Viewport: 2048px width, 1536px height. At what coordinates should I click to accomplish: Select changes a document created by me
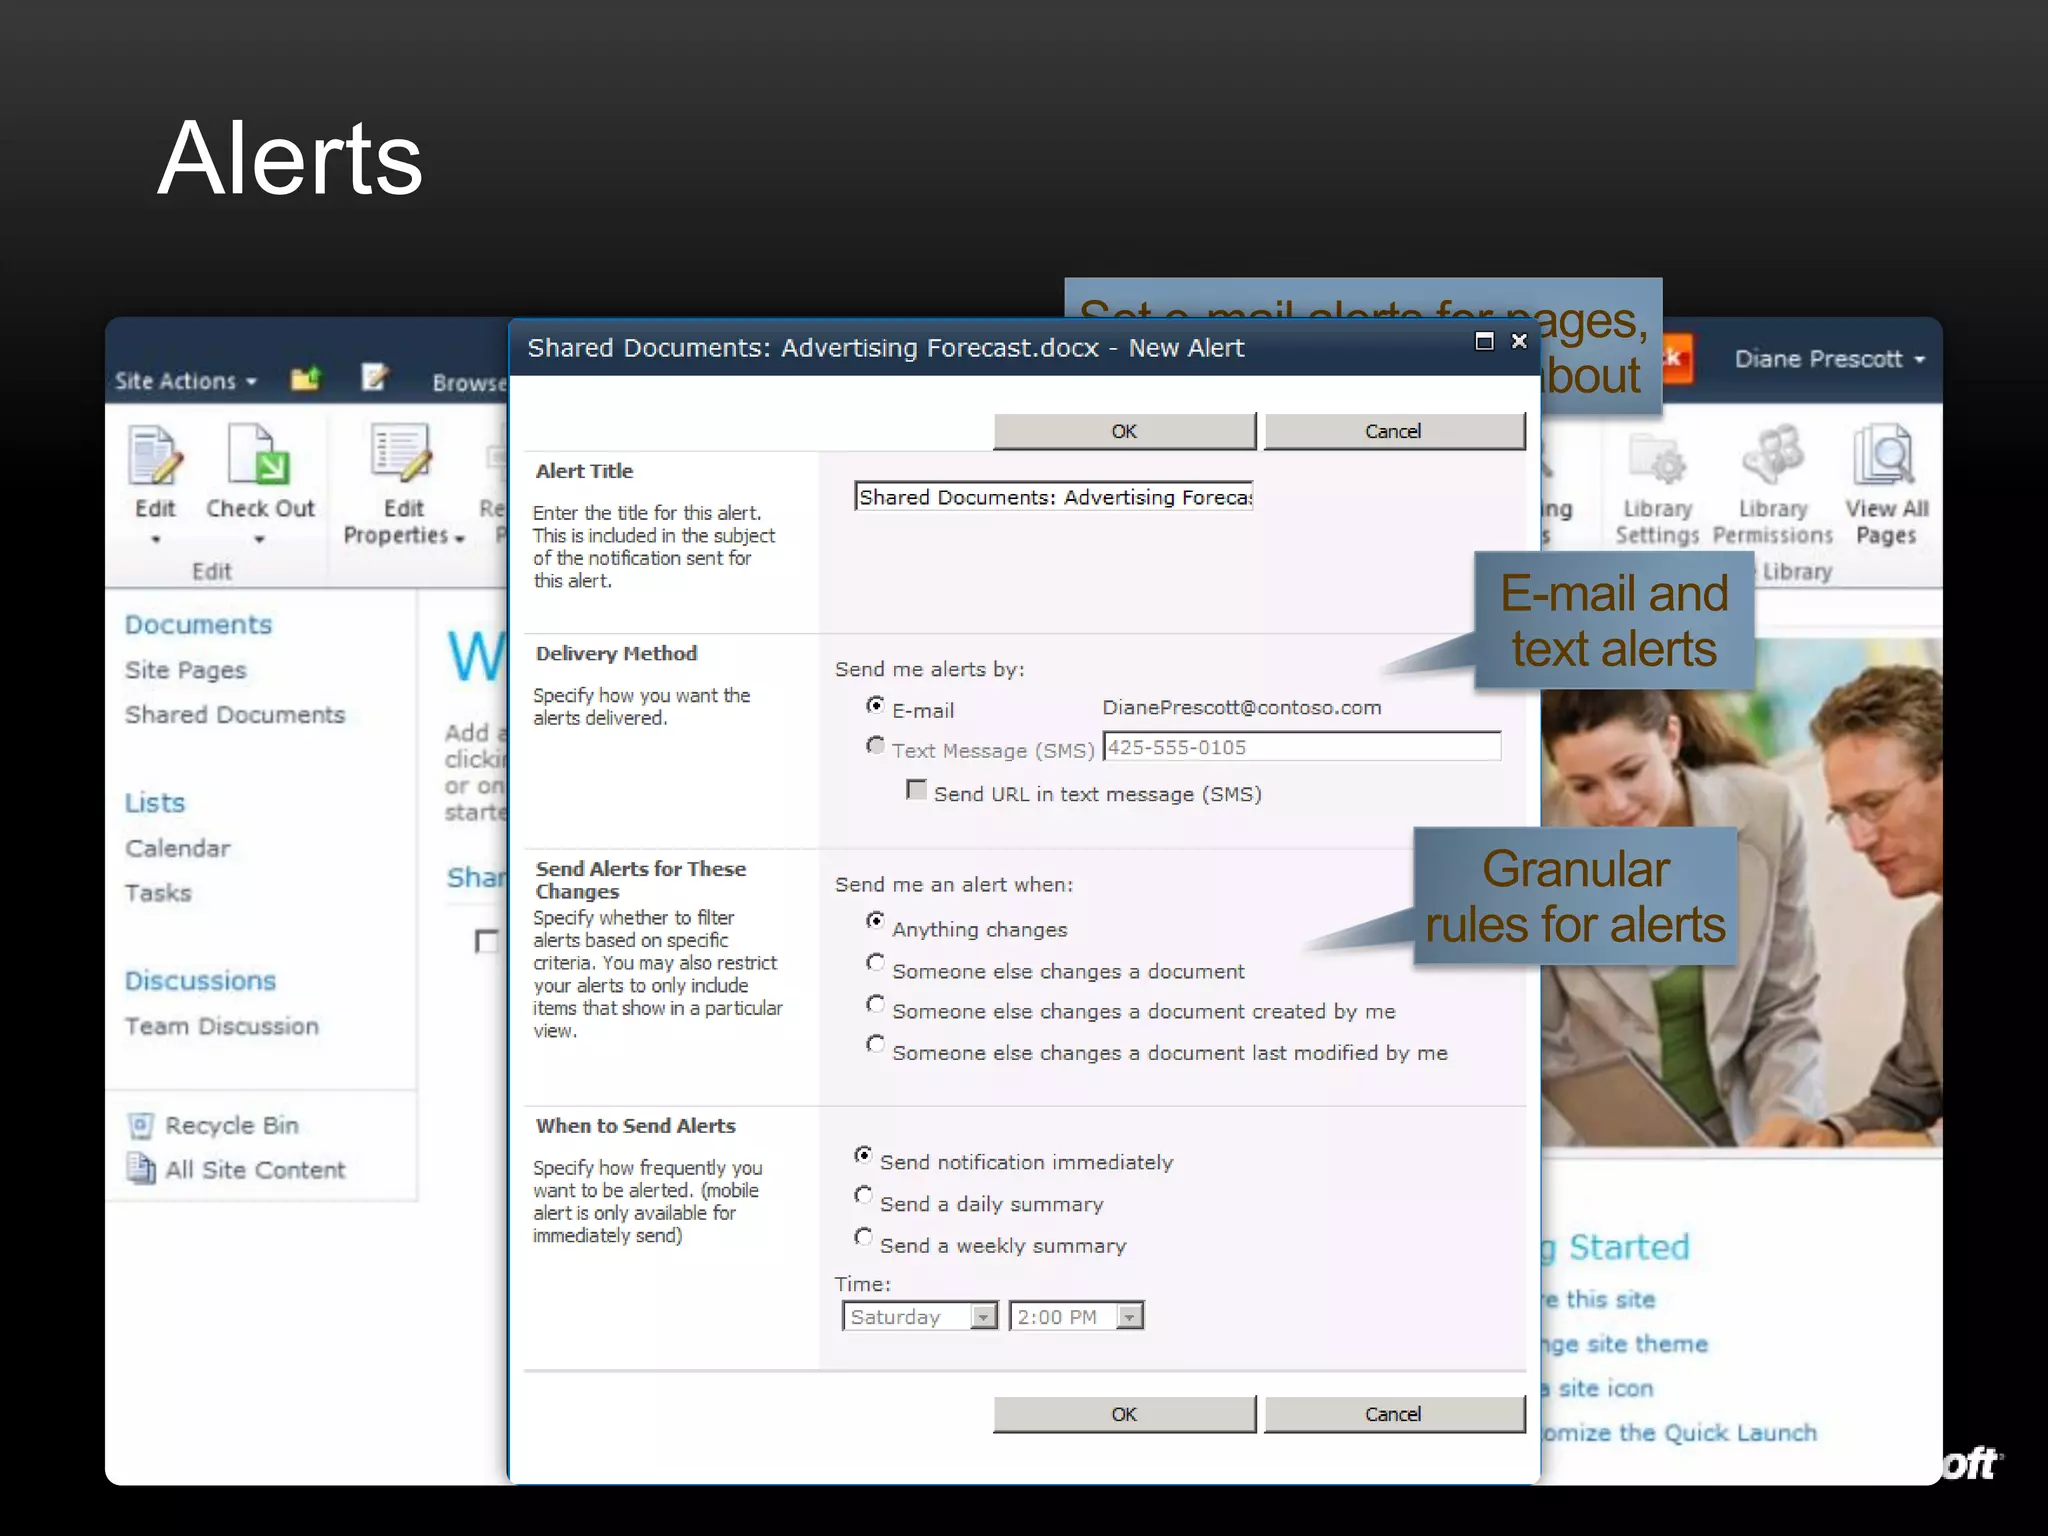tap(875, 1003)
